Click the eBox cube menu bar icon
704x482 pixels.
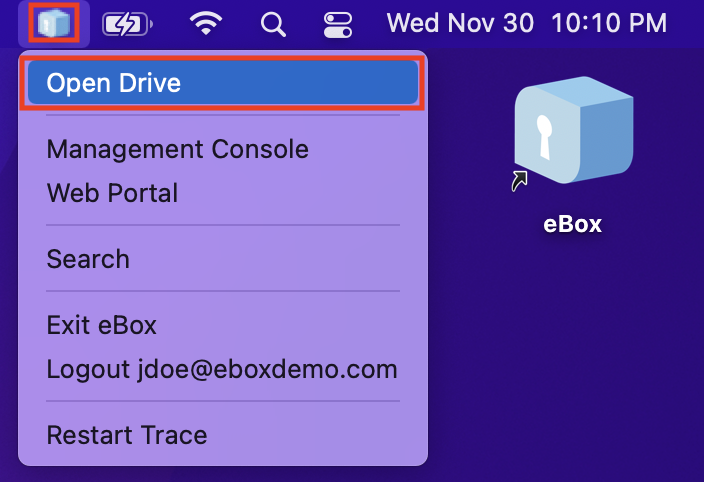pyautogui.click(x=53, y=23)
